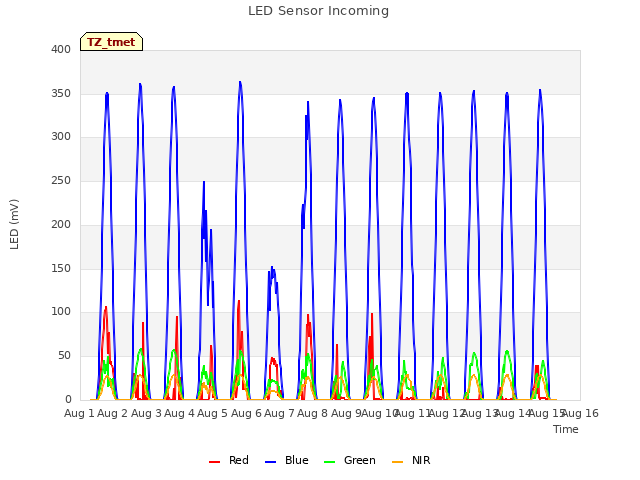Click the 'LED (mV)' y-axis title
Screen dimensions: 640x480
(x=14, y=224)
